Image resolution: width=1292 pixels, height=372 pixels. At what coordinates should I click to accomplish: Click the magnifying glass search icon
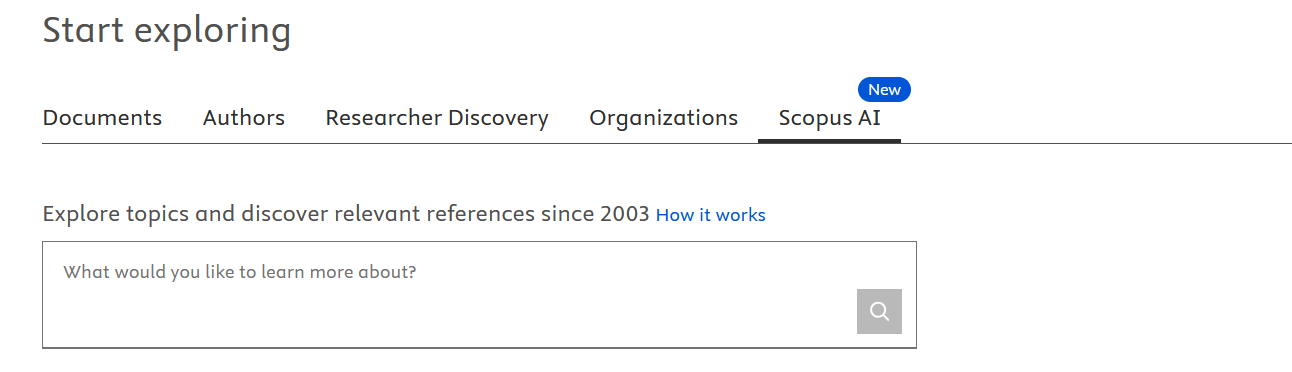tap(879, 311)
